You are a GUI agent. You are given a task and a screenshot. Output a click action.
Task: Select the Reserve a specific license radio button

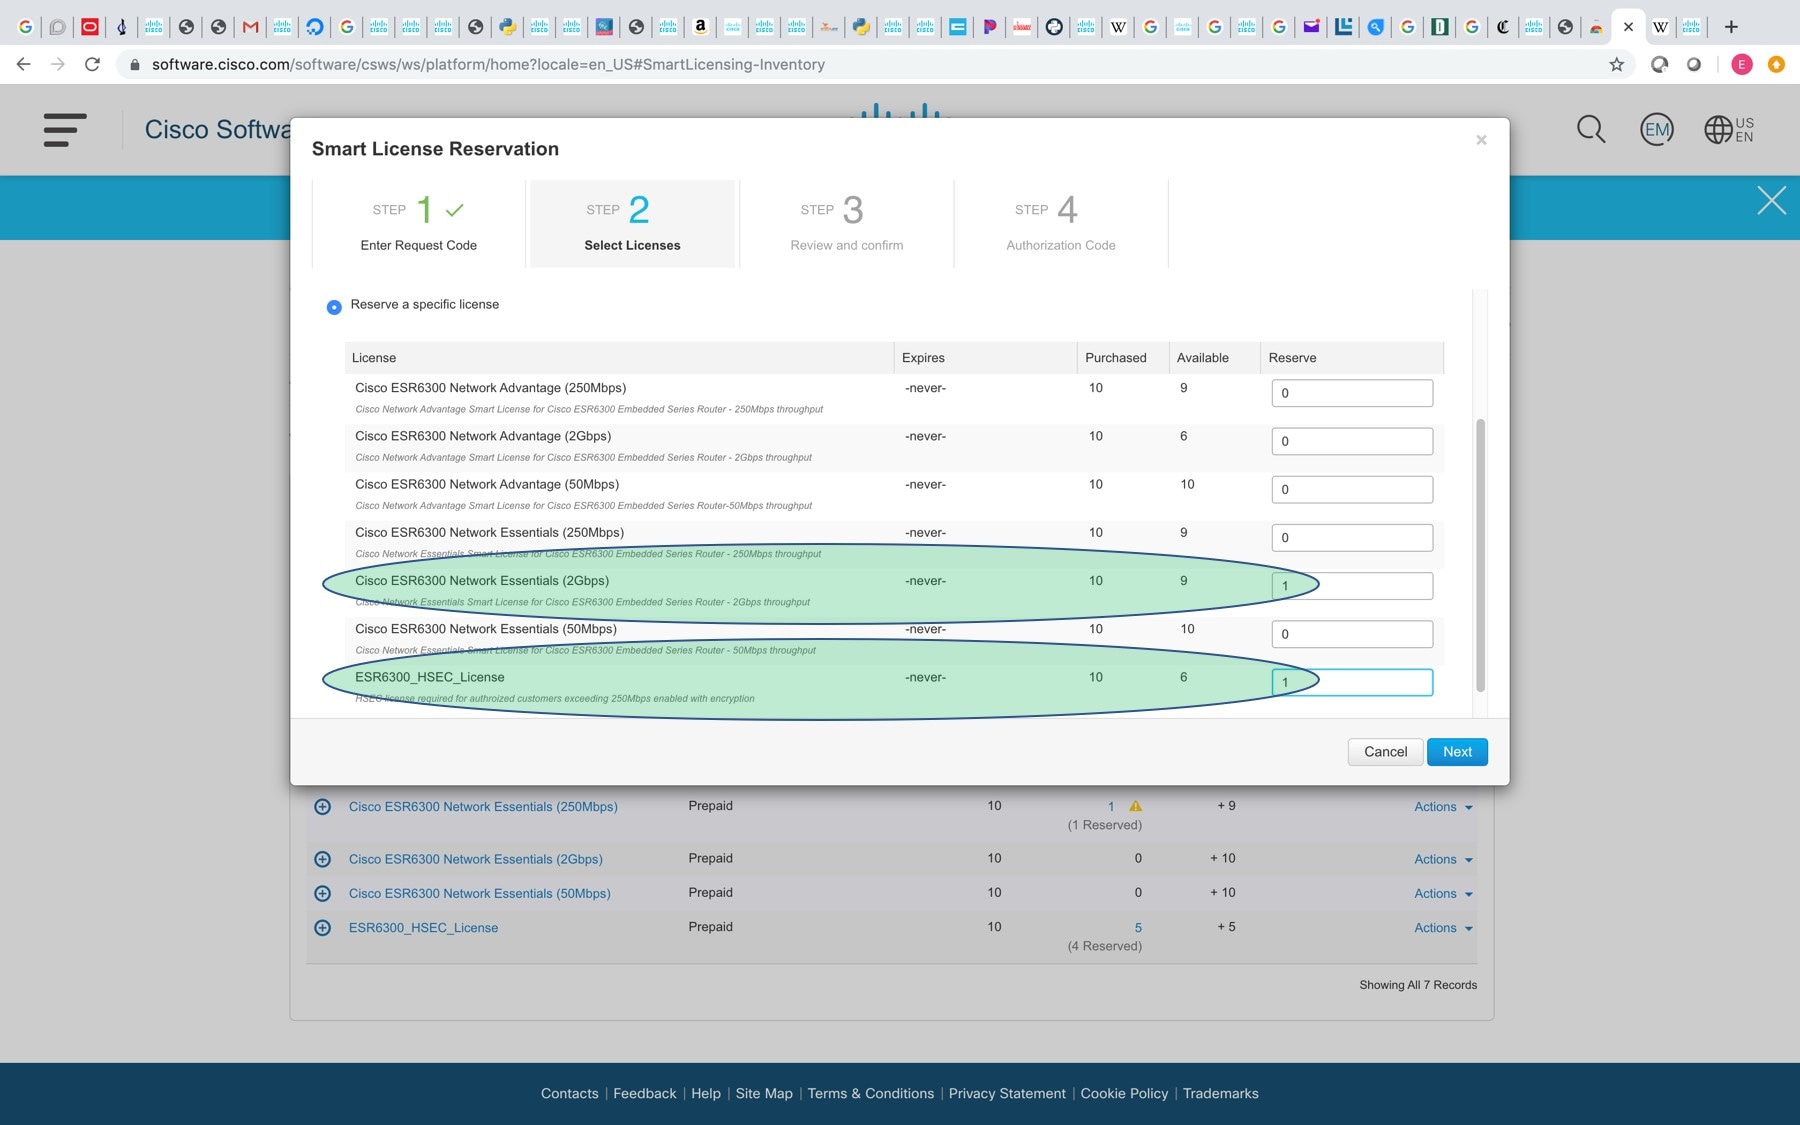click(x=334, y=307)
